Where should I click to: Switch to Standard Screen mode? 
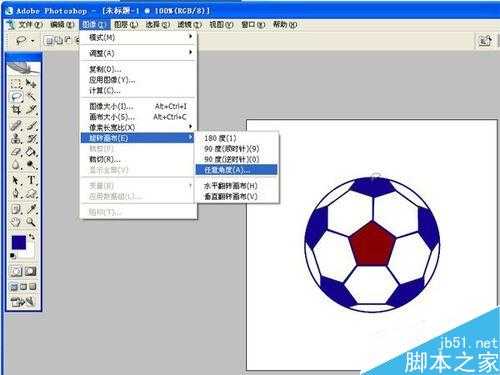[14, 287]
